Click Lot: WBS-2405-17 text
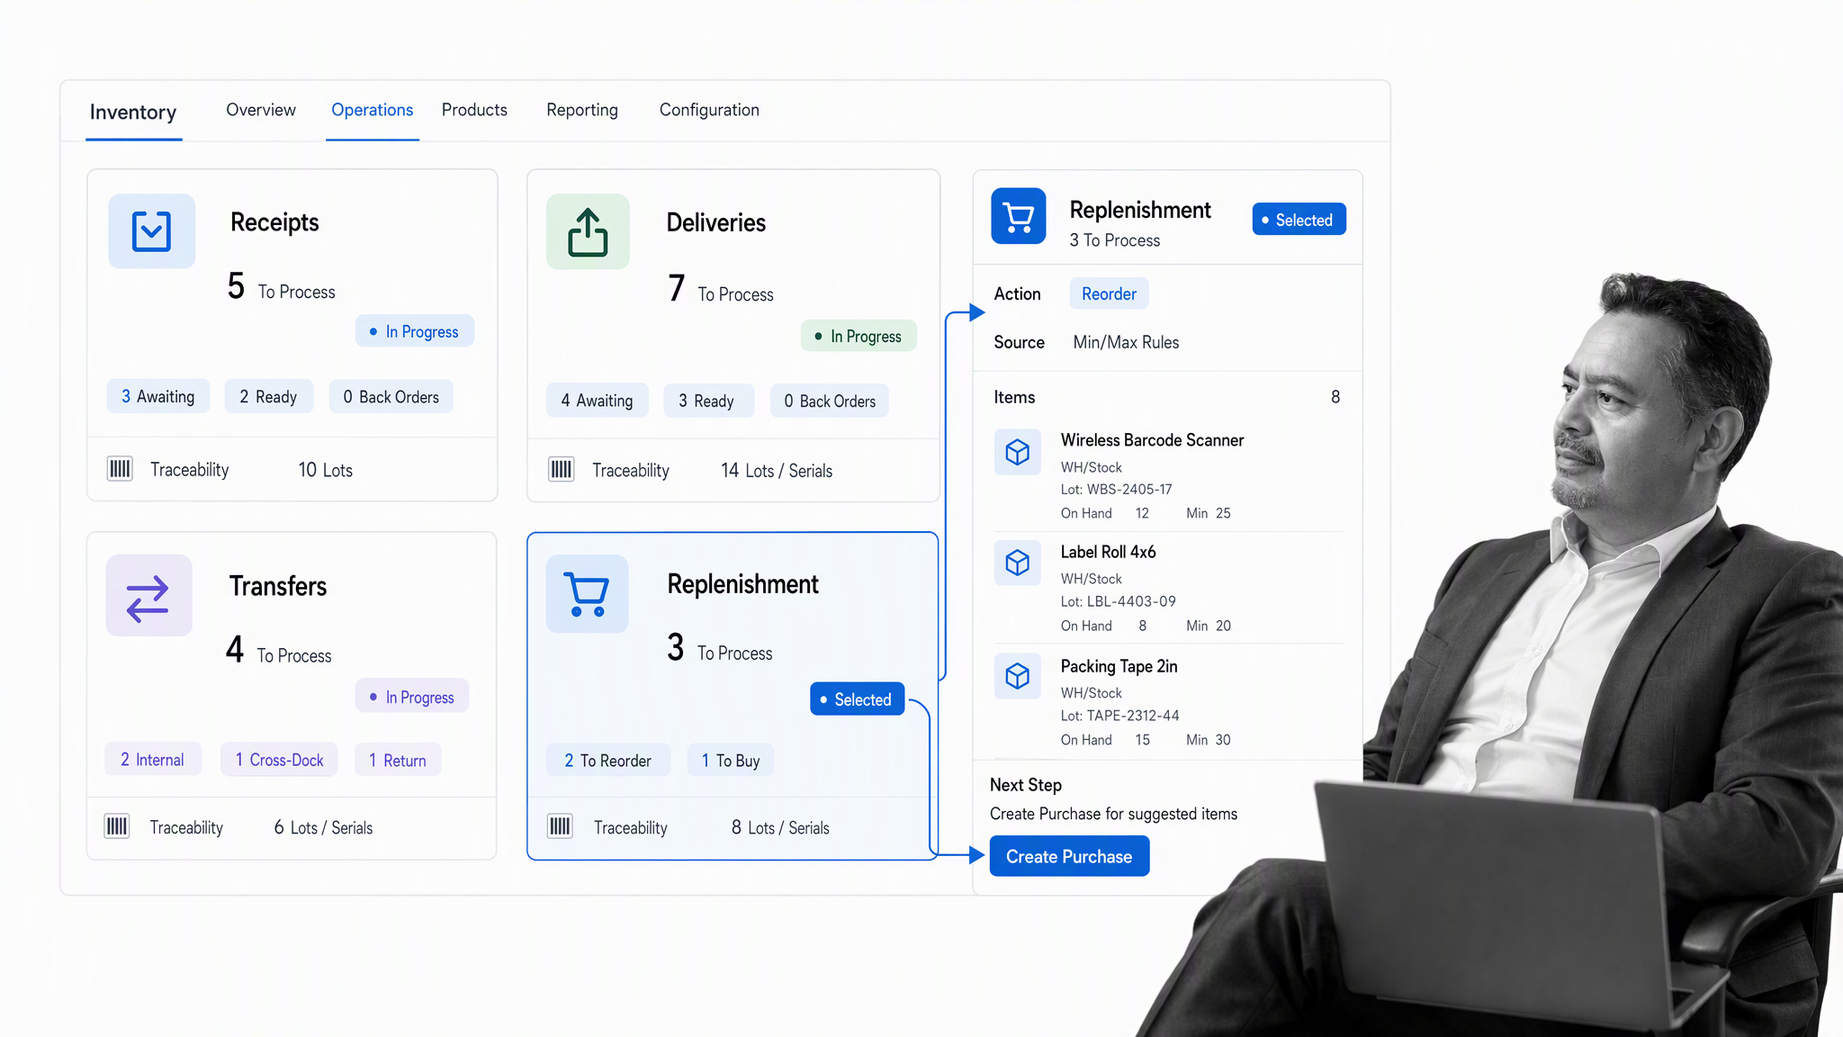Screen dimensions: 1843x1037 pyautogui.click(x=1116, y=489)
